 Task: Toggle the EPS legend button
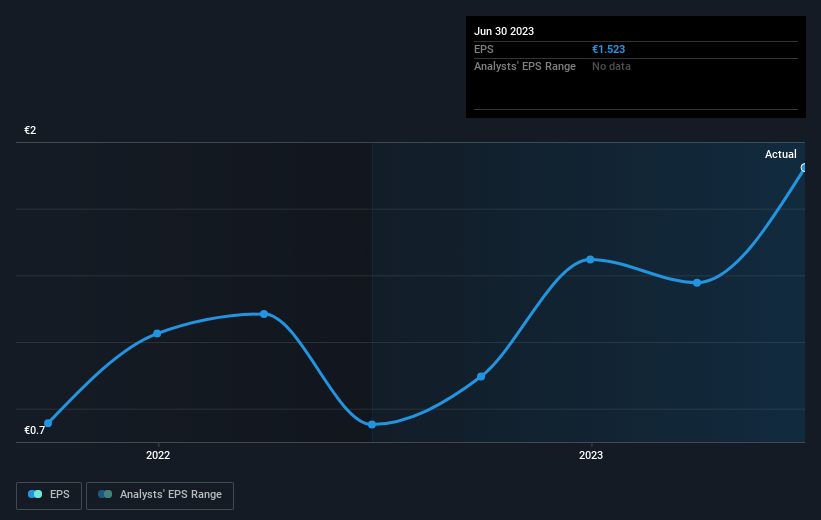[x=49, y=495]
